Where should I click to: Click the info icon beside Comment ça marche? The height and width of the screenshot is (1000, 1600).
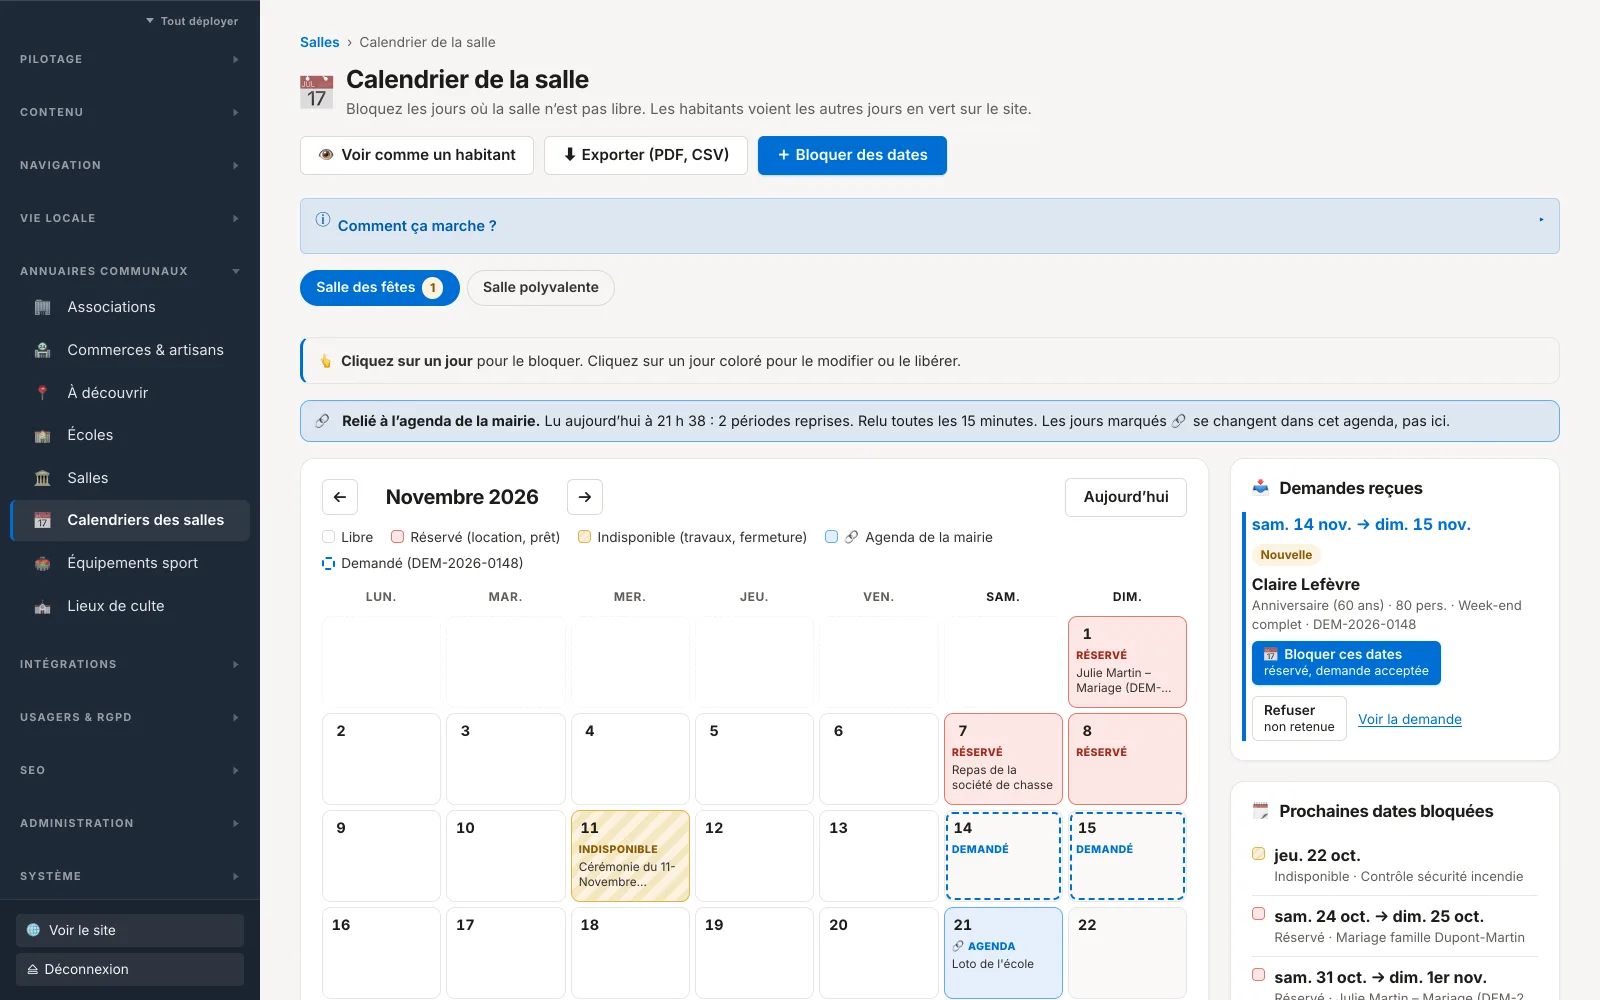[323, 220]
